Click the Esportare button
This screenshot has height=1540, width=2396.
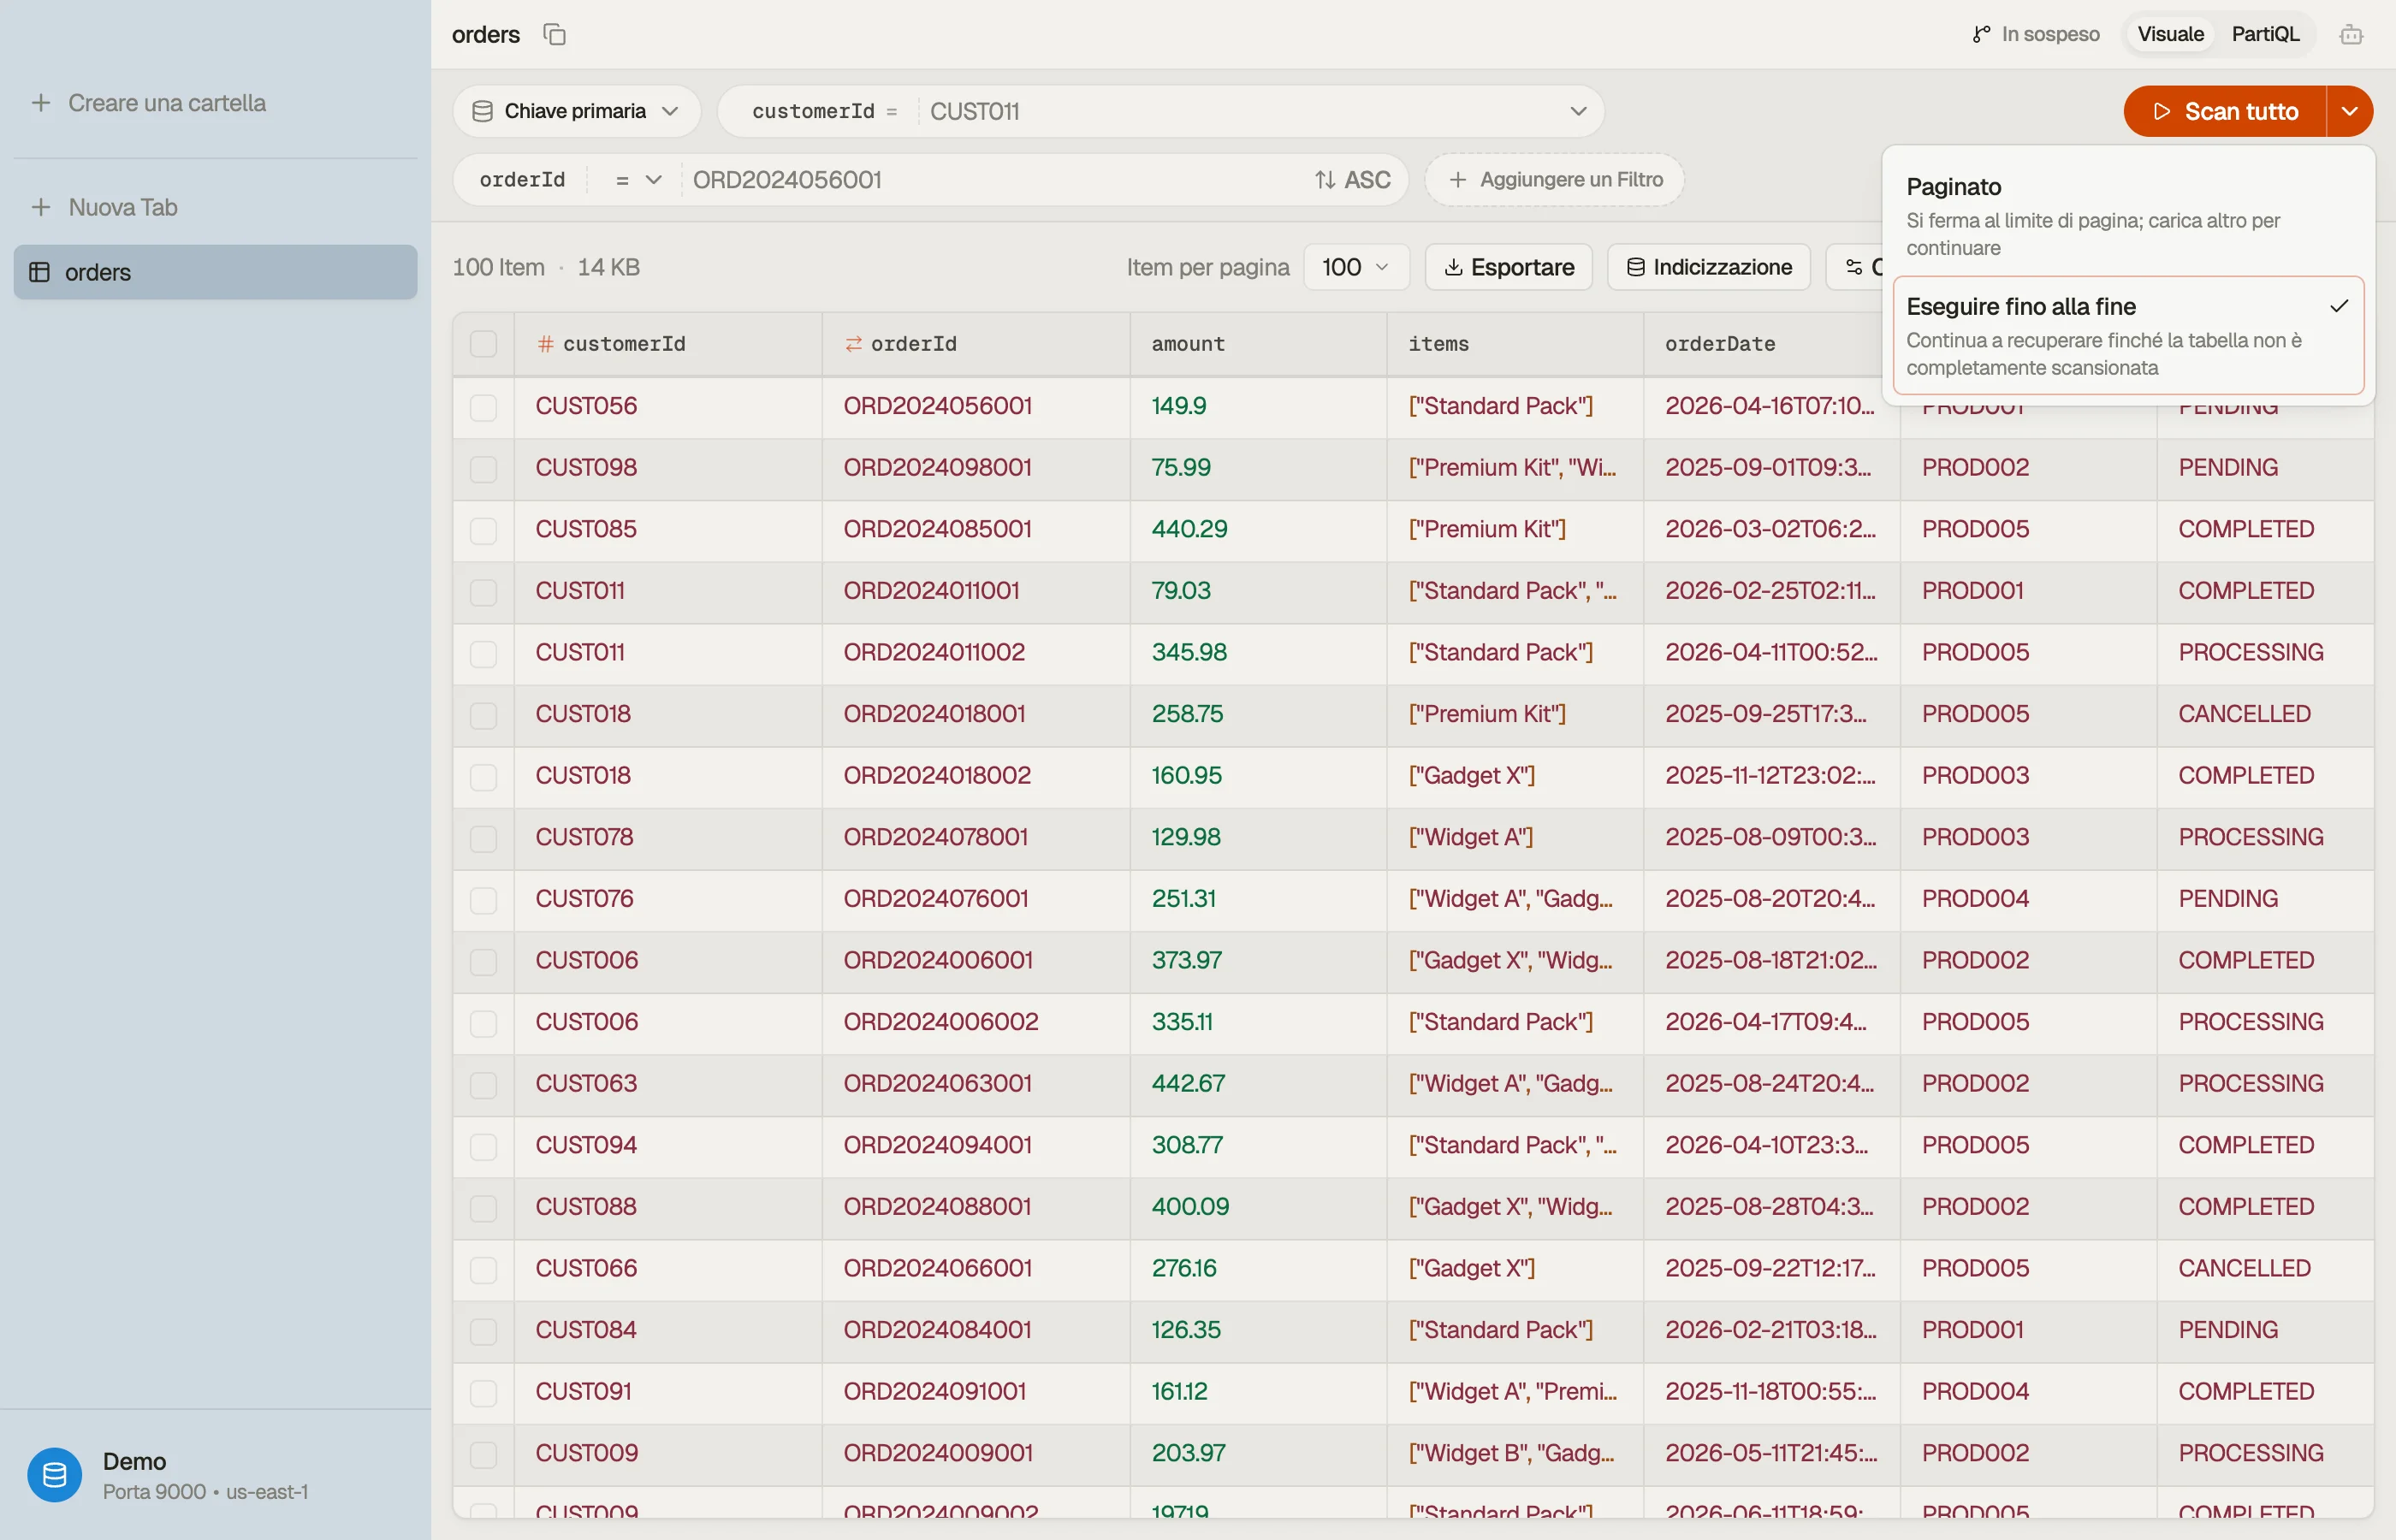coord(1508,267)
